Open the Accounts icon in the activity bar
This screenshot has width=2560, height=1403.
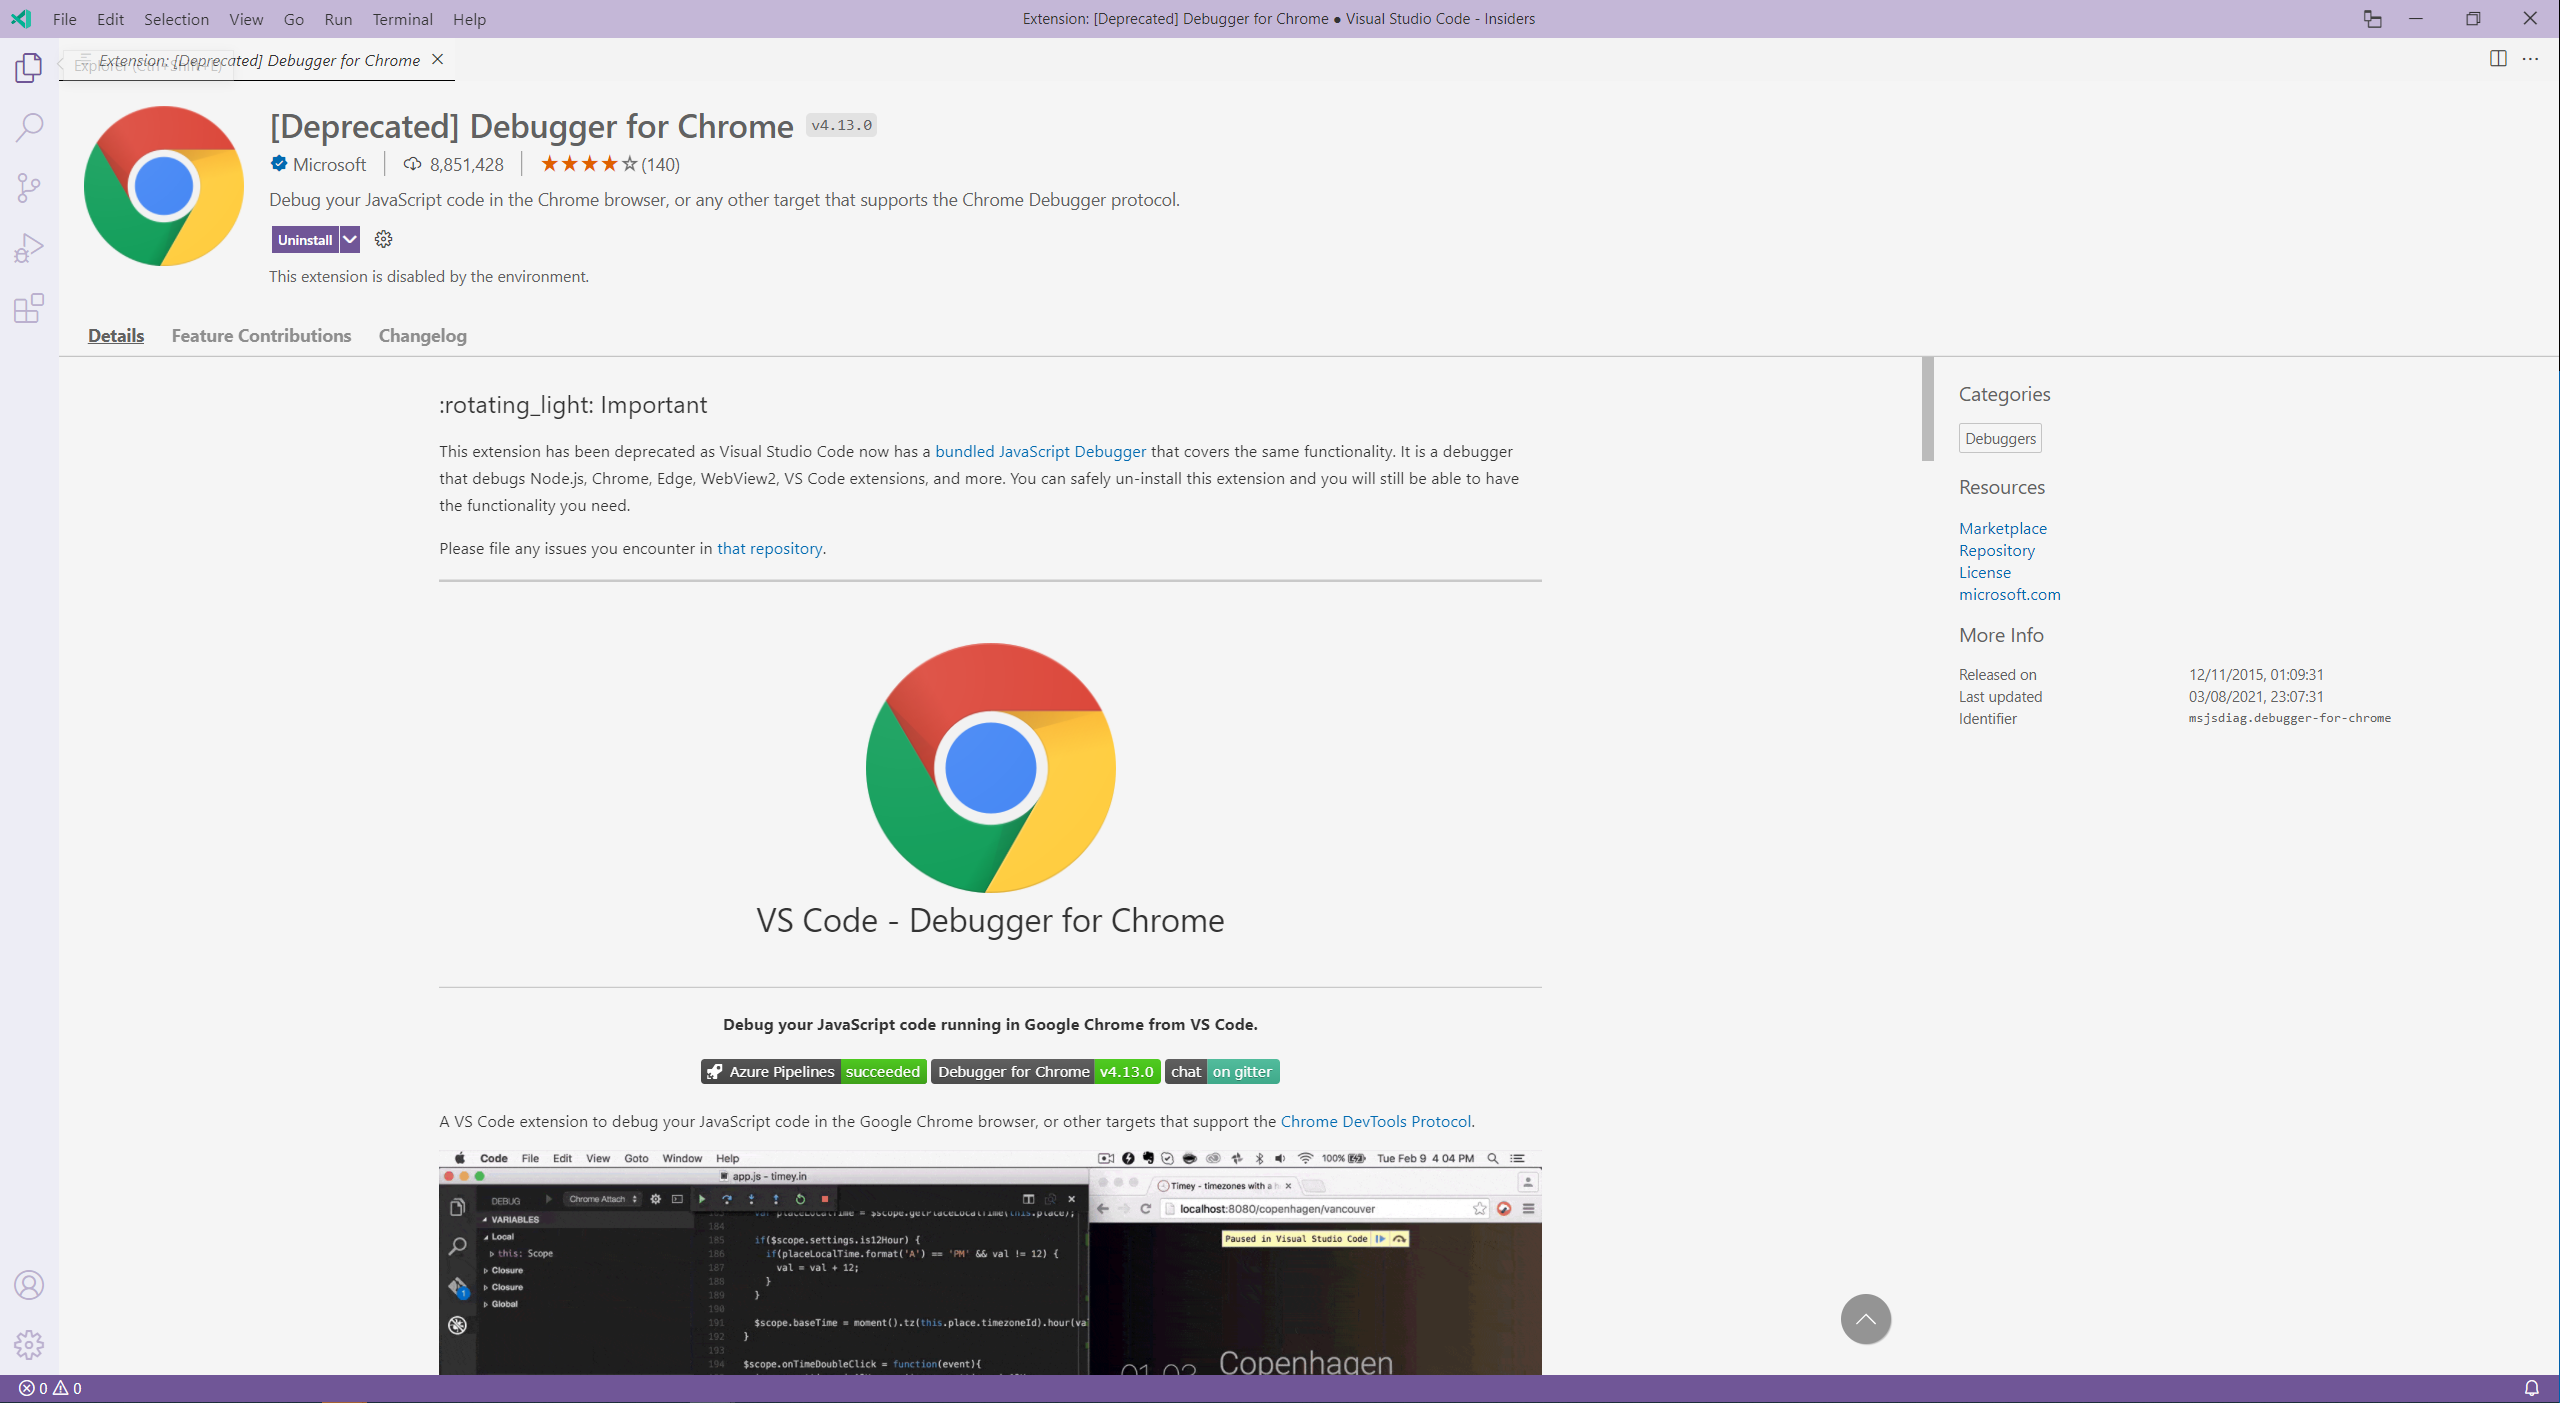pos(29,1285)
